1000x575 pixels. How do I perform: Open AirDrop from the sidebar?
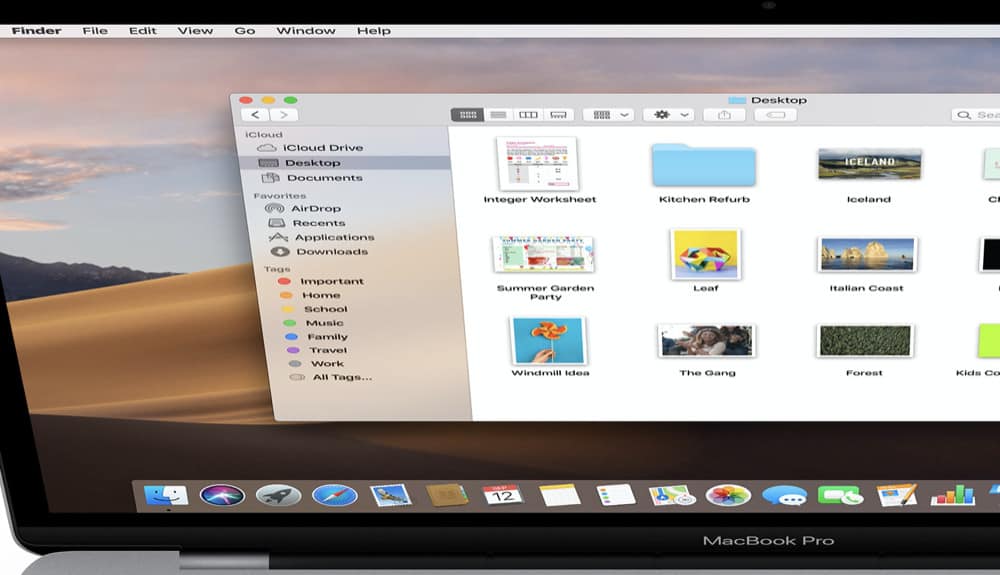tap(304, 208)
